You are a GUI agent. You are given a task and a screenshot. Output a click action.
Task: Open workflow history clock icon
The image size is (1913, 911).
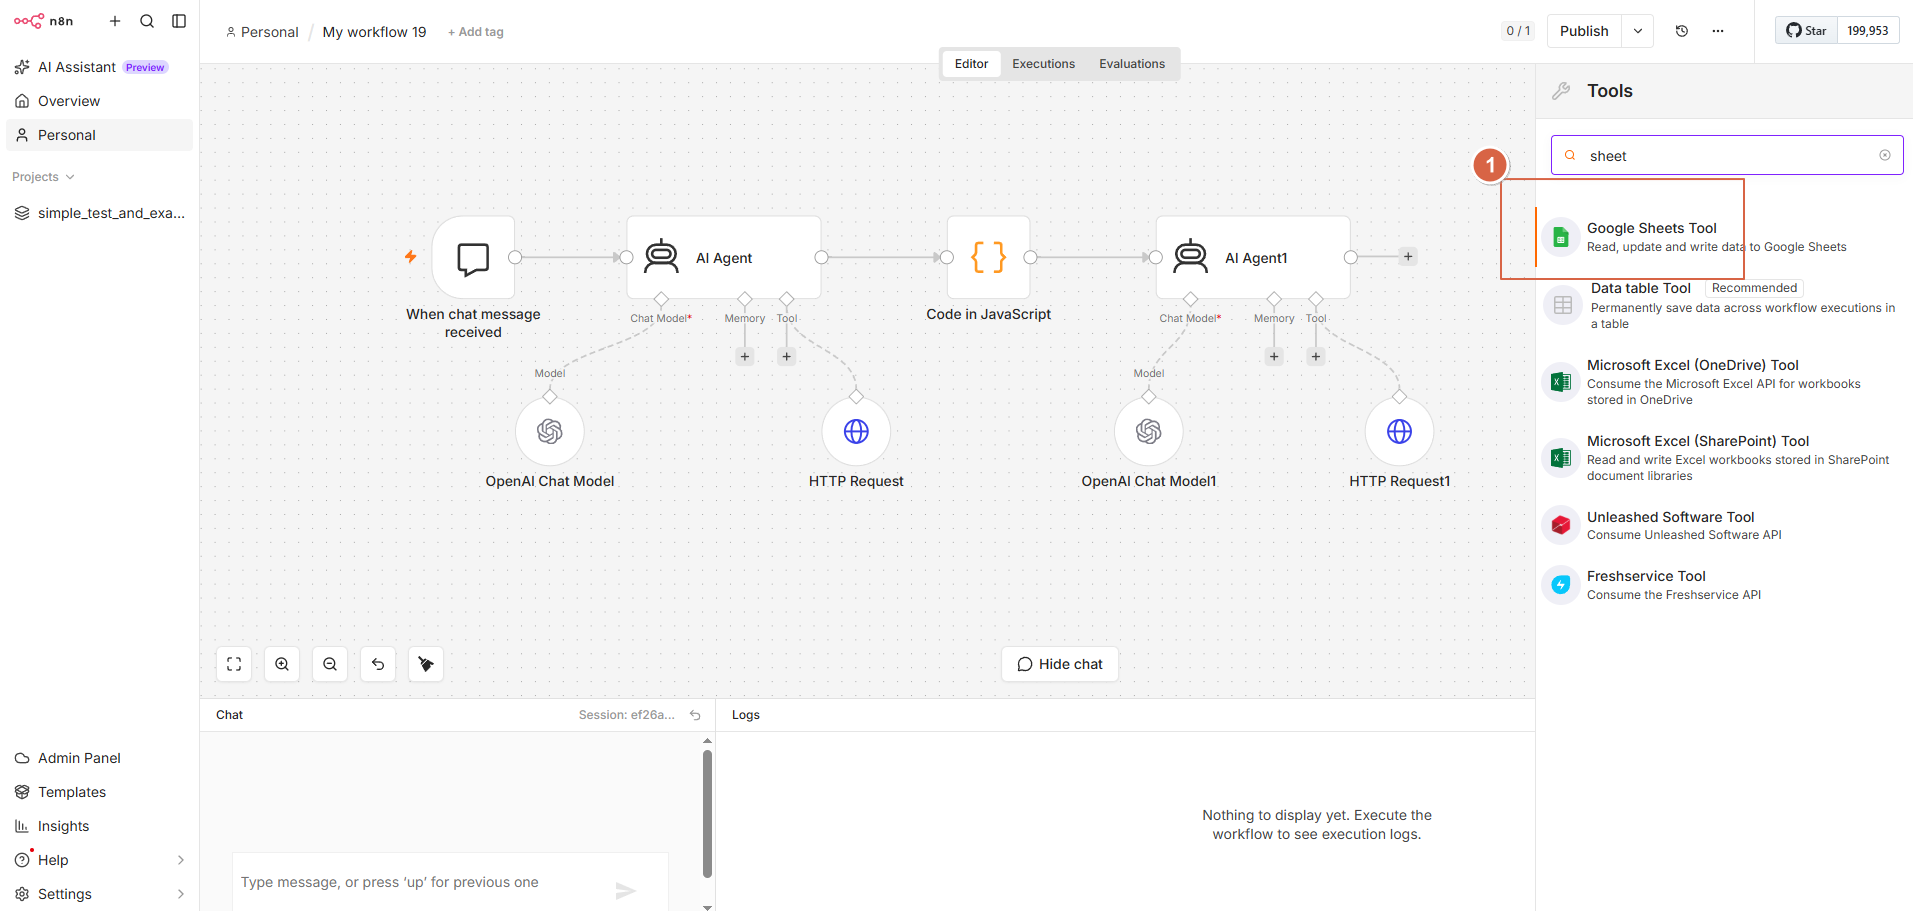pyautogui.click(x=1682, y=31)
